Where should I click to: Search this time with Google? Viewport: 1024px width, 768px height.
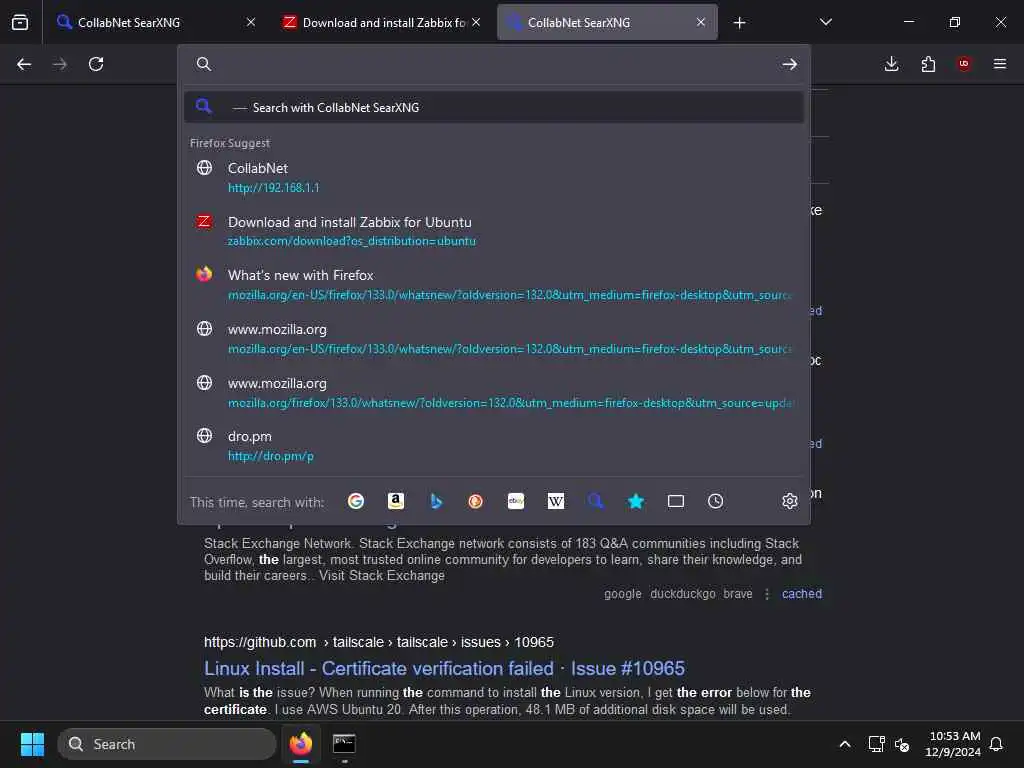click(356, 501)
